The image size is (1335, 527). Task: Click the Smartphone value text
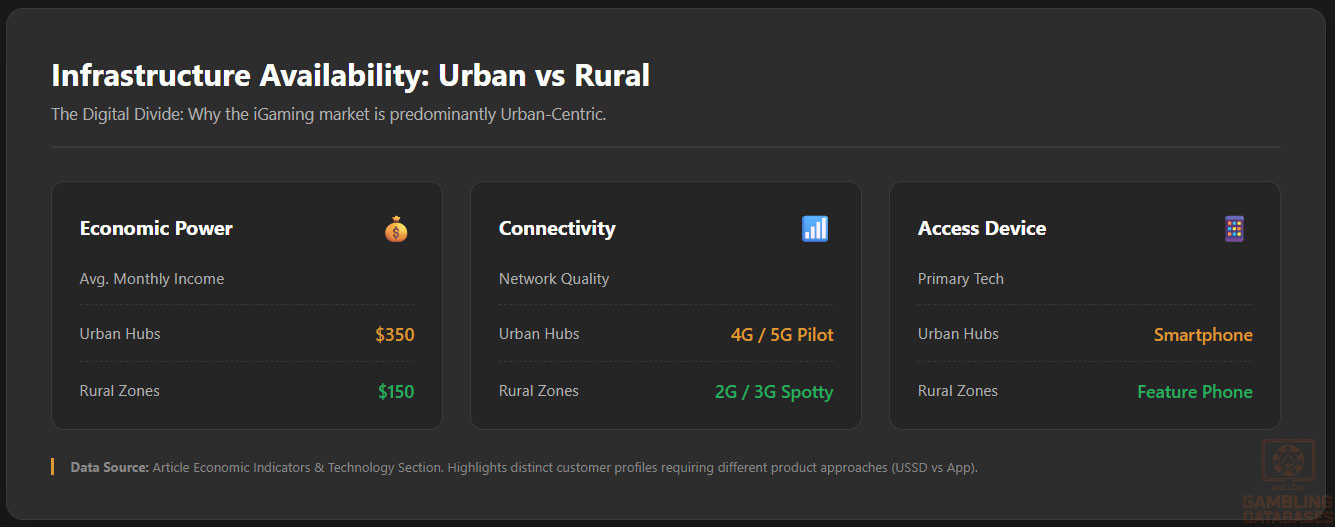point(1203,335)
